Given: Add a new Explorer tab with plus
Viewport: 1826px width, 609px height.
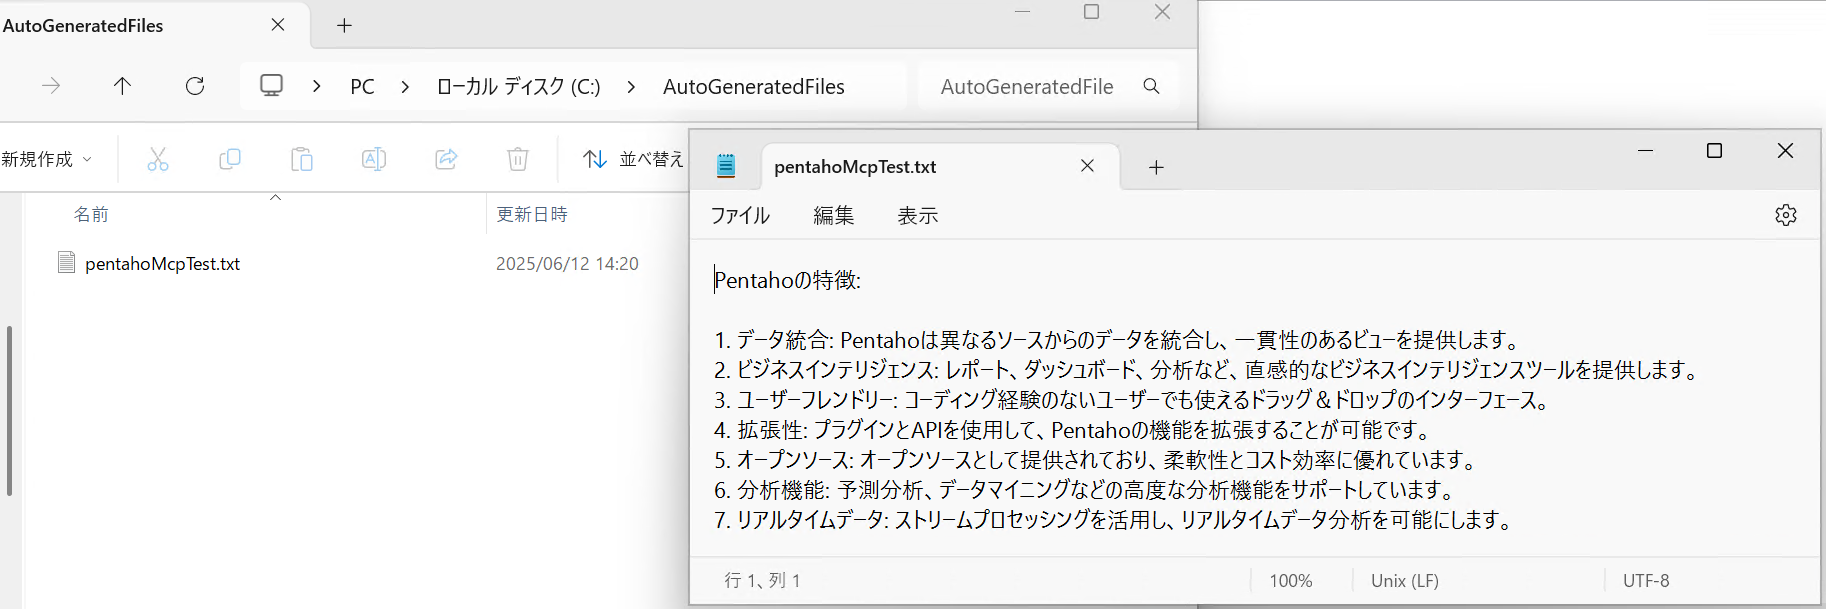Looking at the screenshot, I should point(344,25).
